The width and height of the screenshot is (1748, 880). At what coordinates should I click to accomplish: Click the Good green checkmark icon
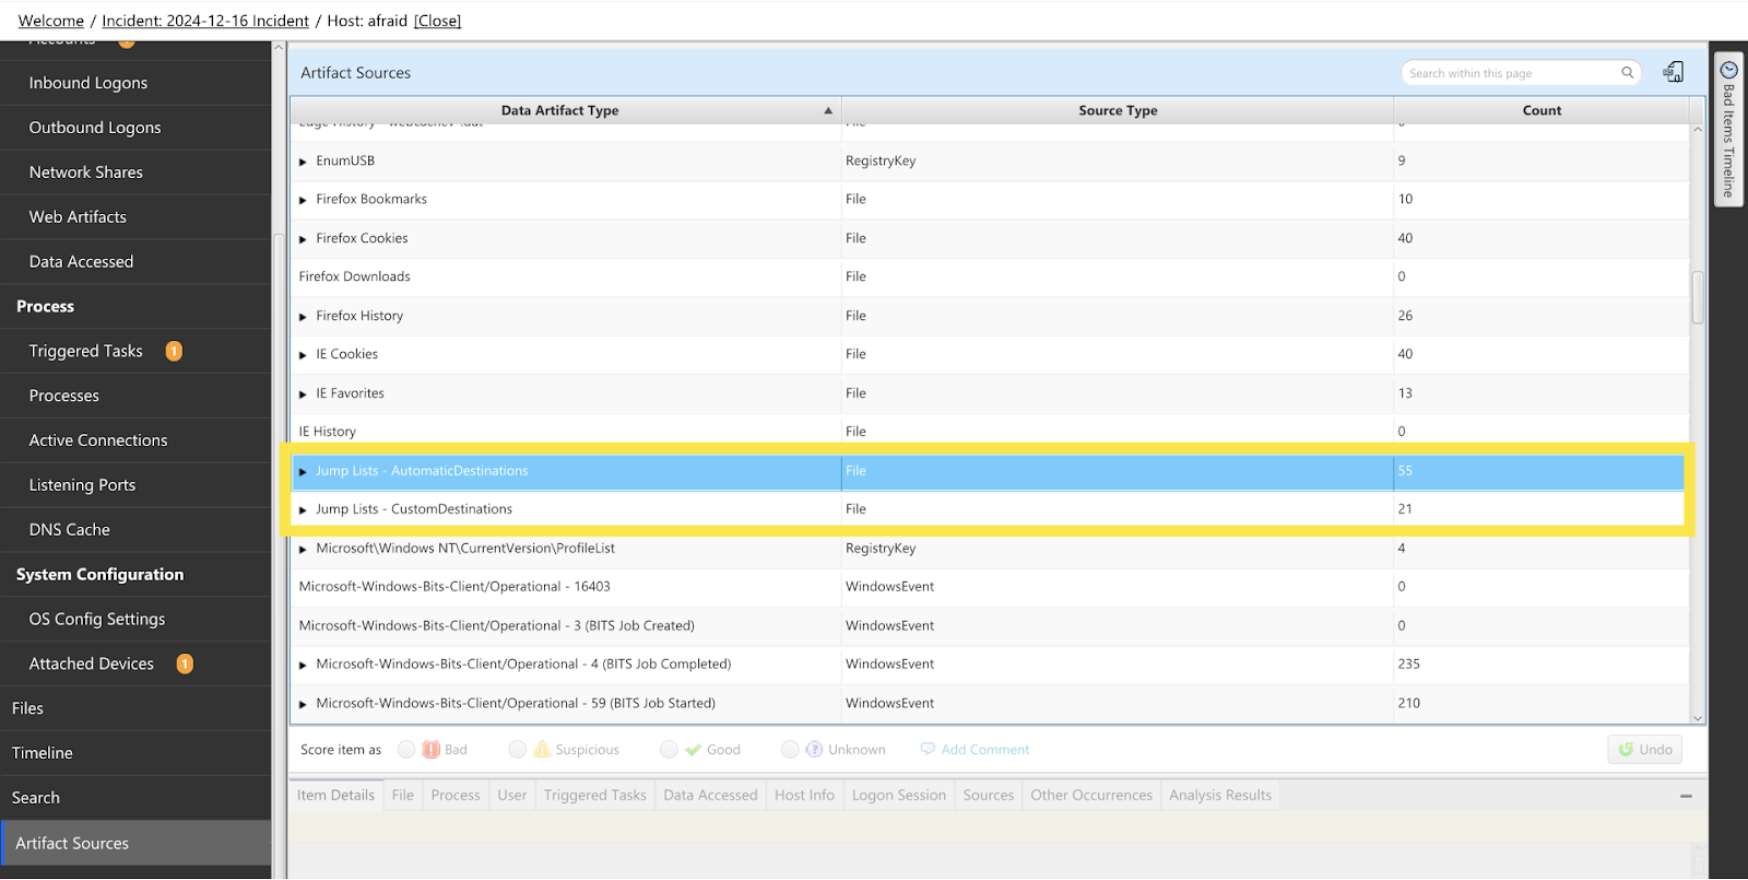[693, 750]
